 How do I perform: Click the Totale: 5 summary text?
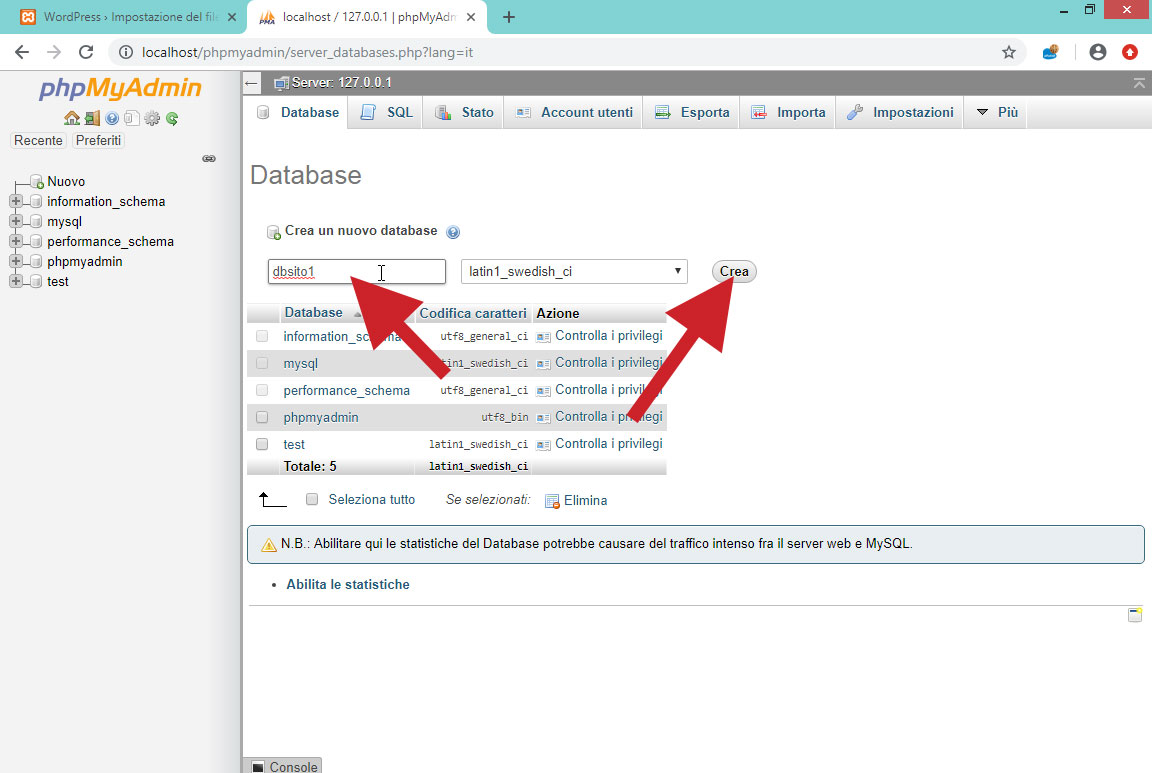310,467
